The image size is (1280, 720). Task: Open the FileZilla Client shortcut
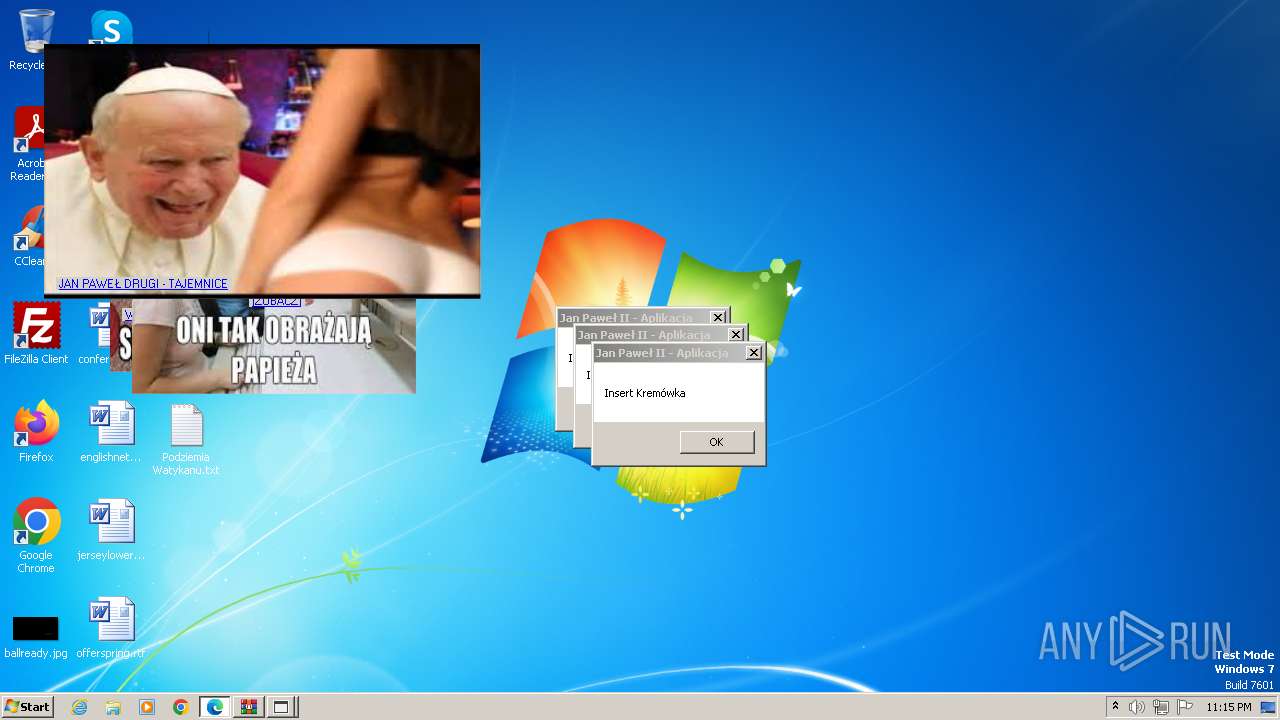pos(36,334)
